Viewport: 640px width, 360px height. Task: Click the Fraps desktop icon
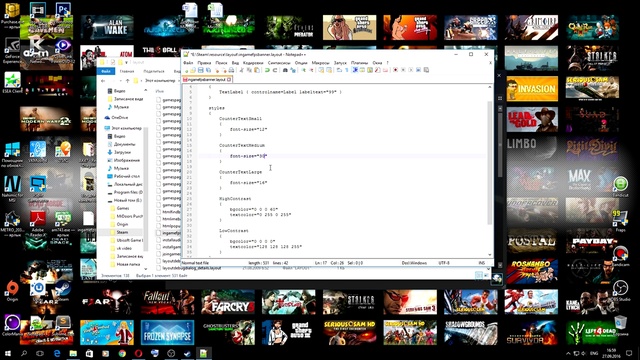[x=620, y=220]
